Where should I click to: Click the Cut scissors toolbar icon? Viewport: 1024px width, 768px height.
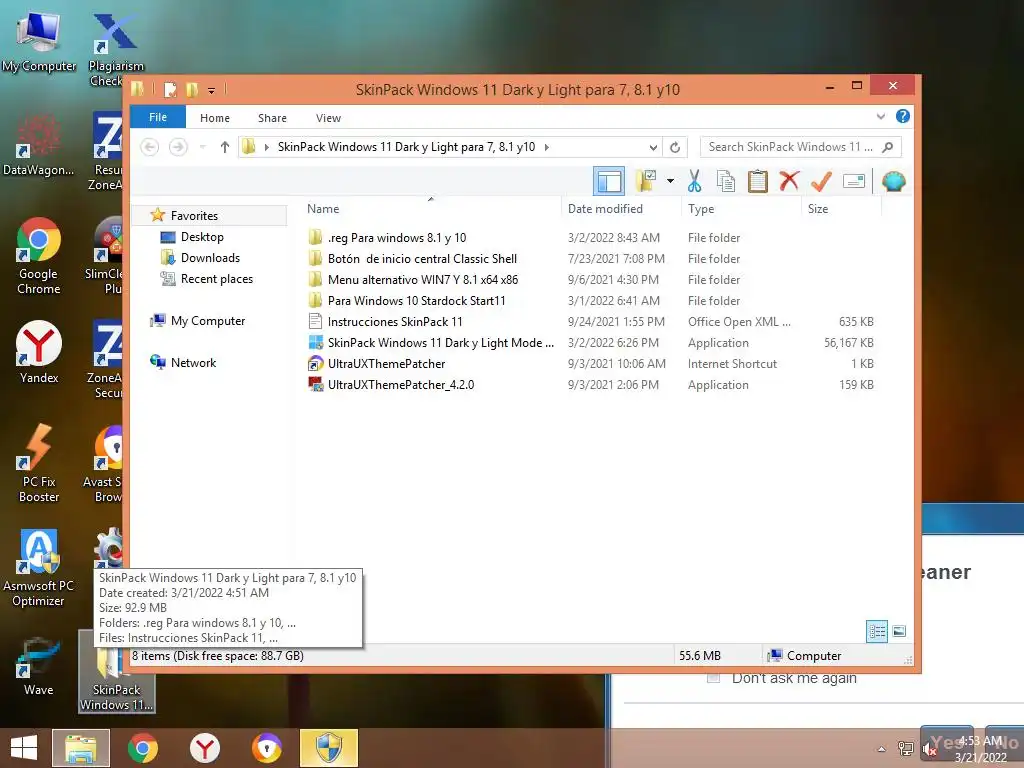(x=694, y=181)
